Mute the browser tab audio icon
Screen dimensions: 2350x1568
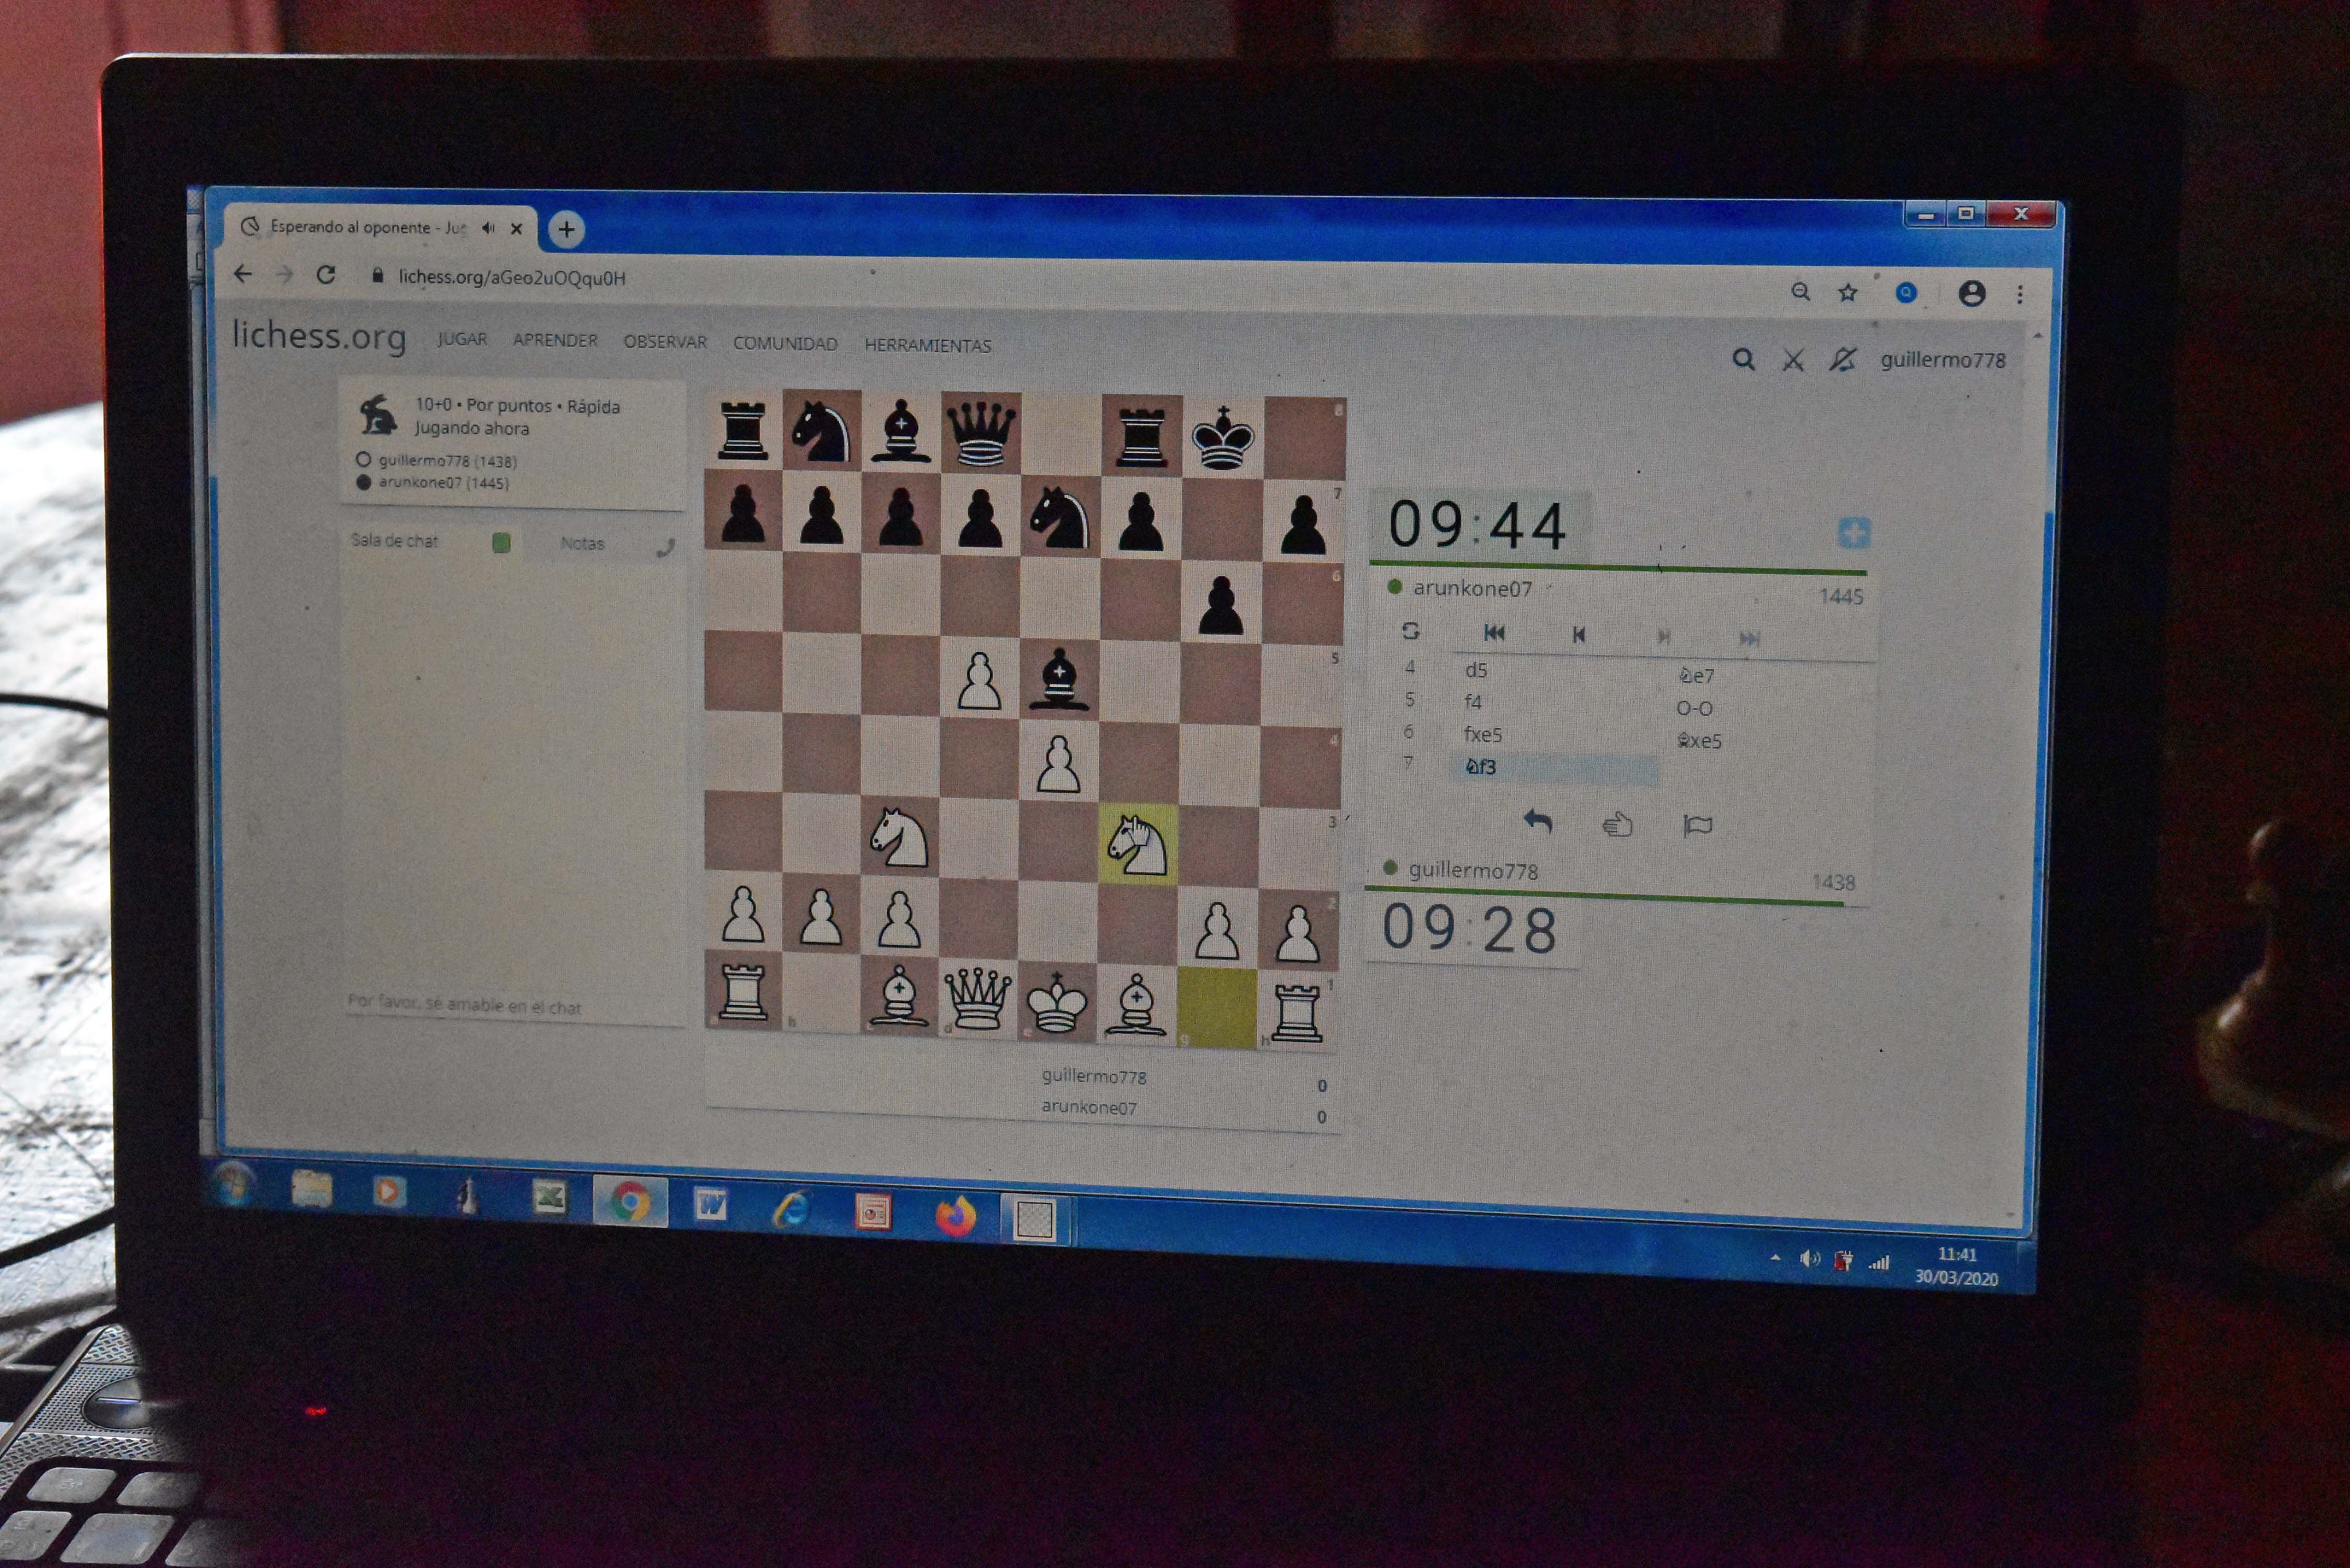(x=488, y=228)
